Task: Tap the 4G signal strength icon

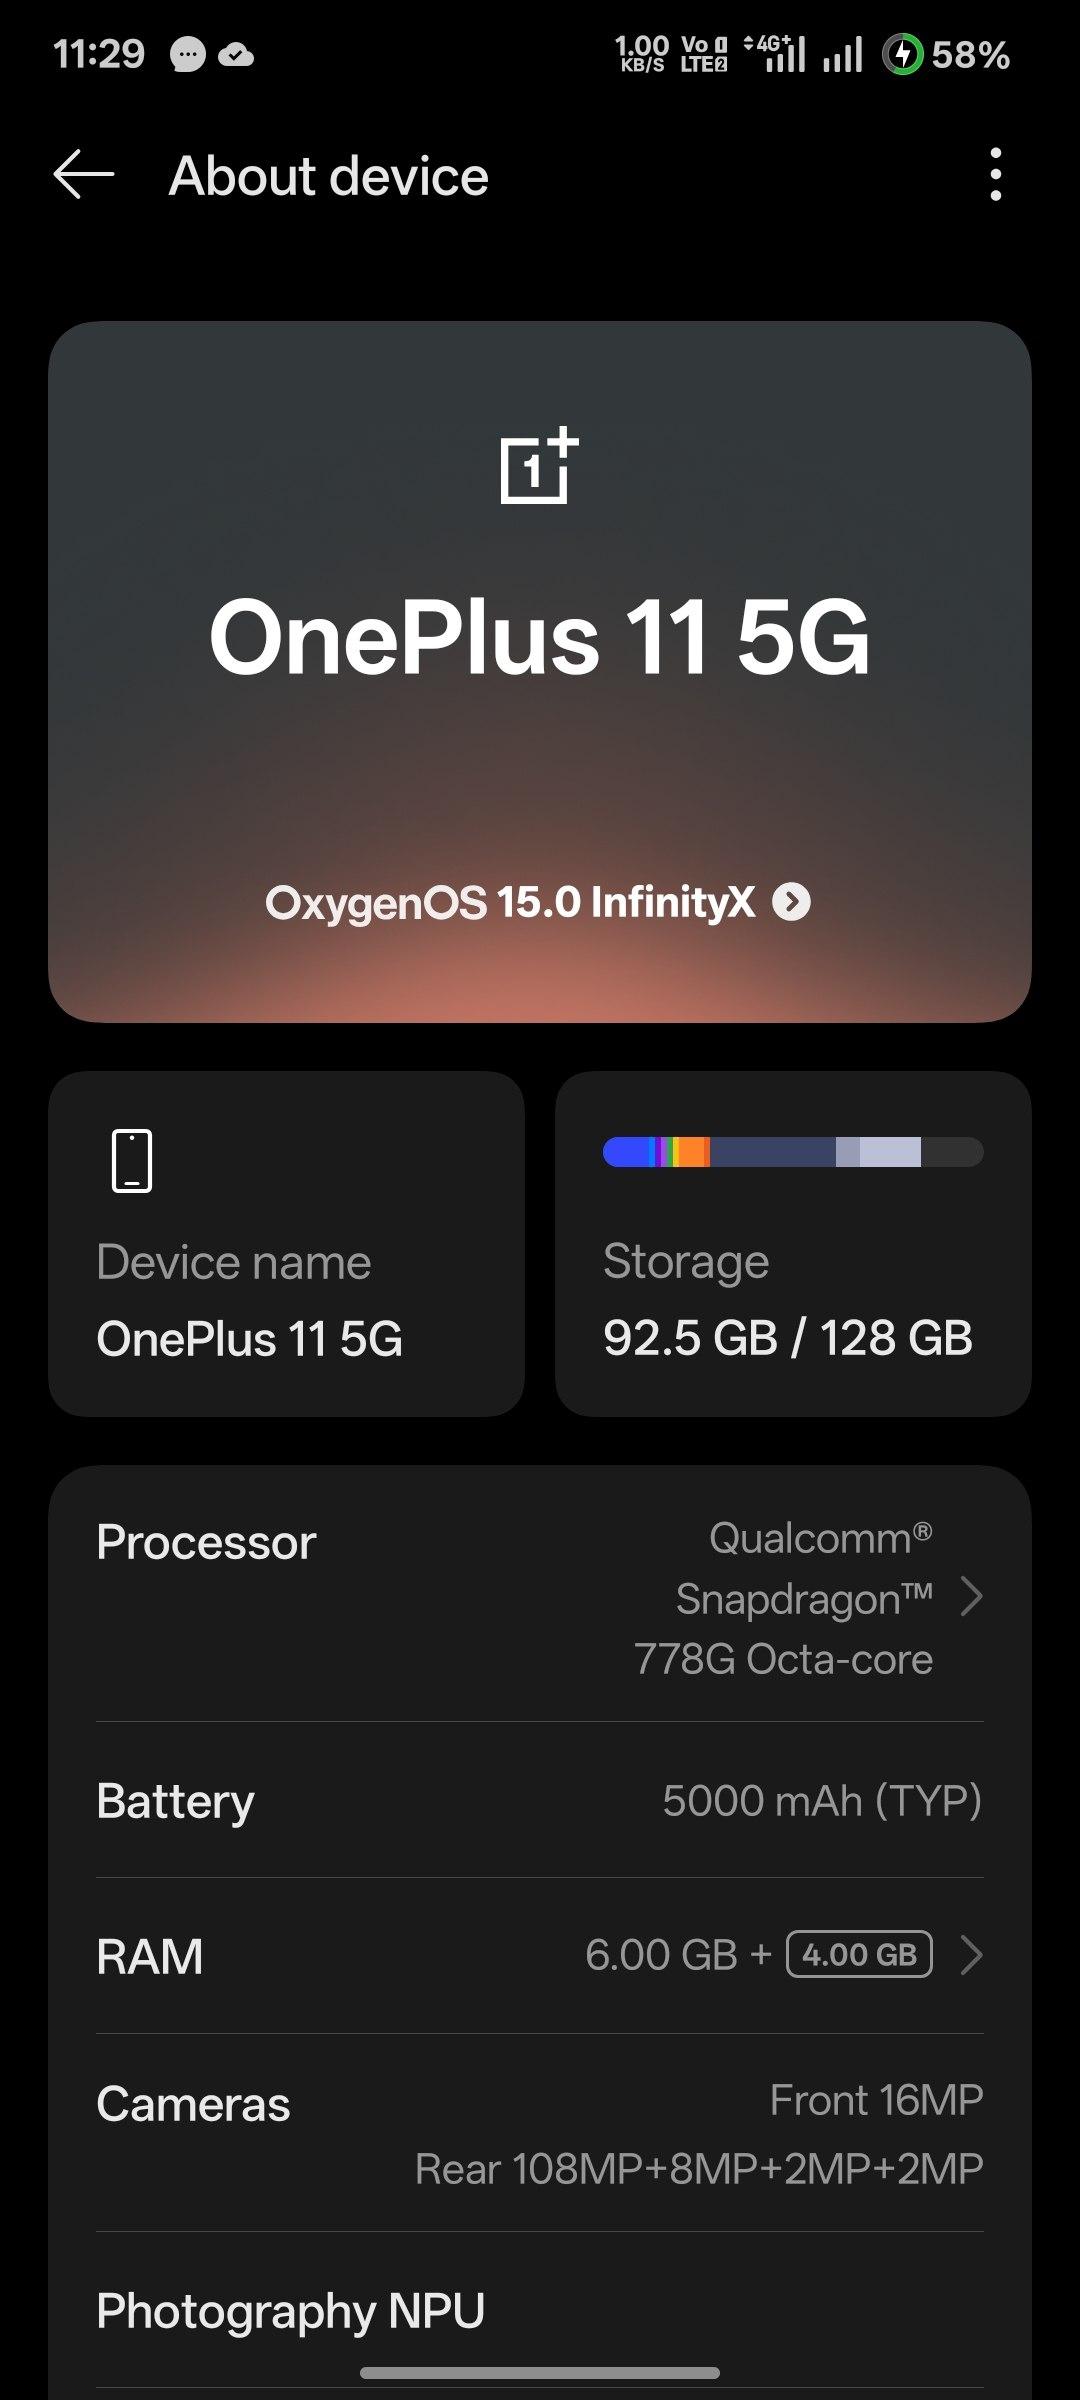Action: tap(776, 54)
